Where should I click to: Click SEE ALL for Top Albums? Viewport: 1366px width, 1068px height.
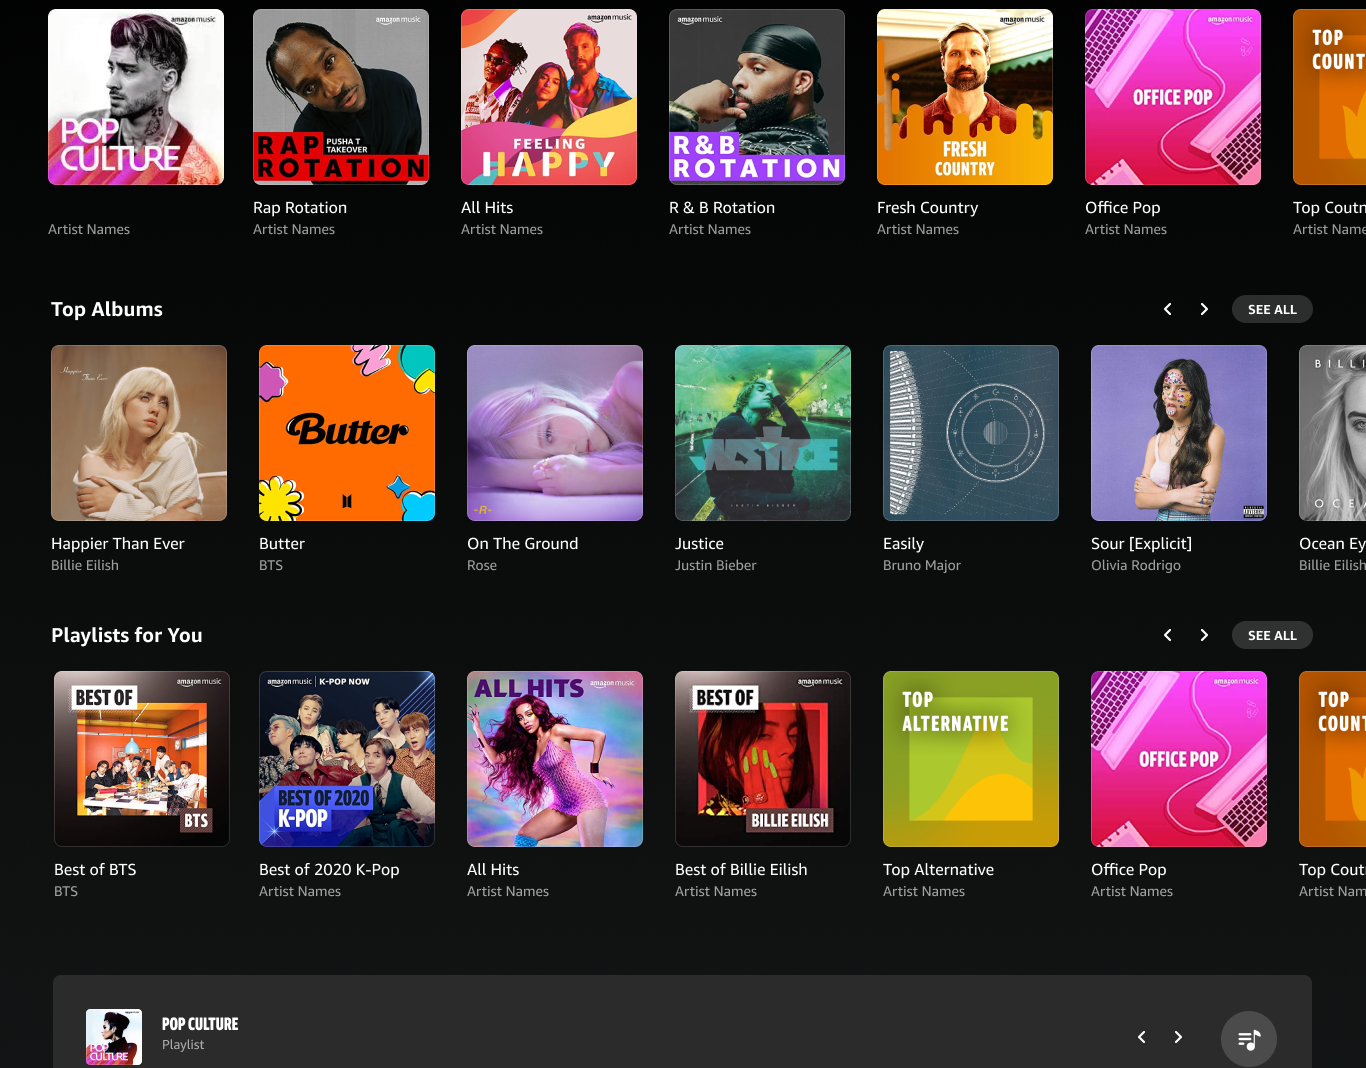(x=1272, y=309)
